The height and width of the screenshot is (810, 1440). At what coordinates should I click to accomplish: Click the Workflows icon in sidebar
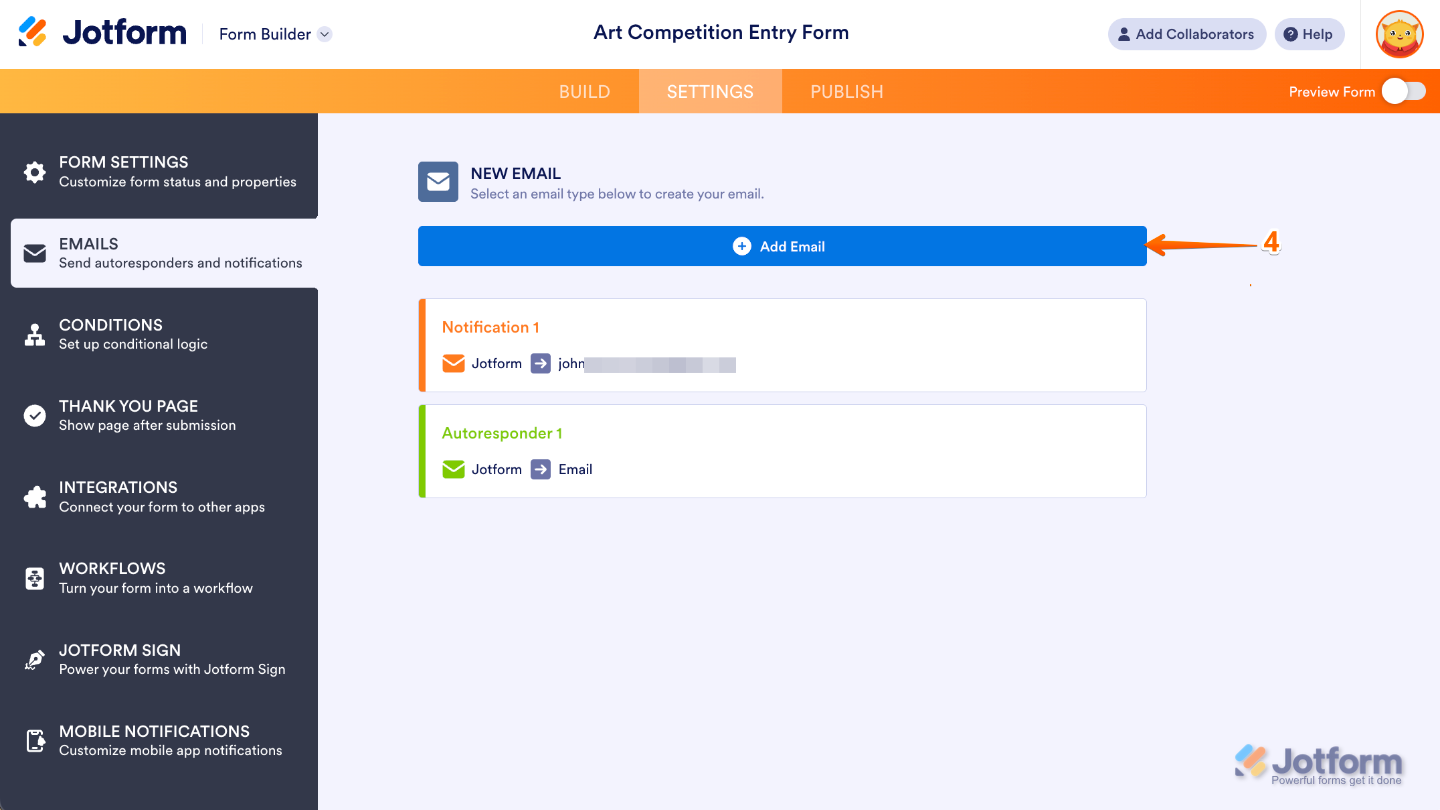35,578
